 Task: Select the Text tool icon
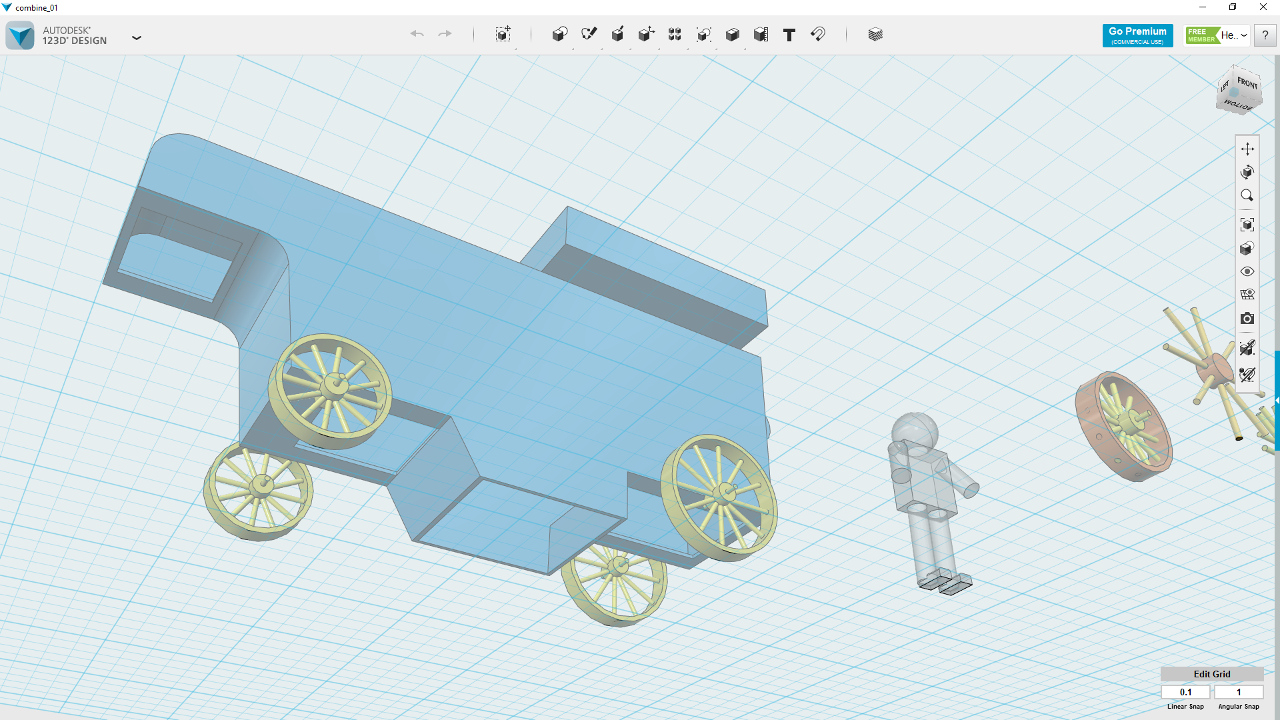[789, 34]
